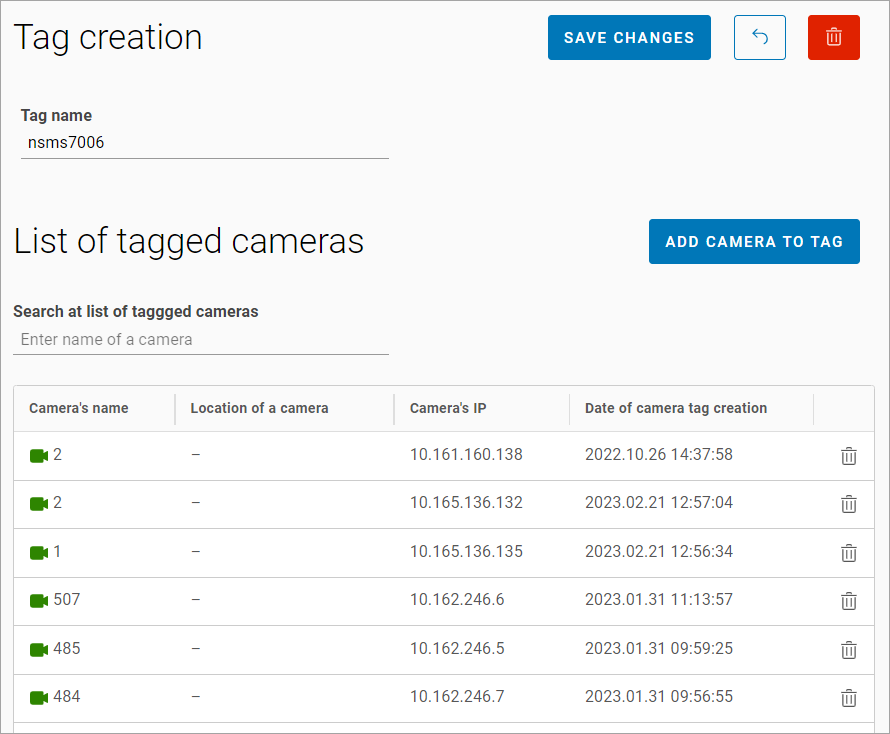Click green camera icon for camera 507

[39, 601]
